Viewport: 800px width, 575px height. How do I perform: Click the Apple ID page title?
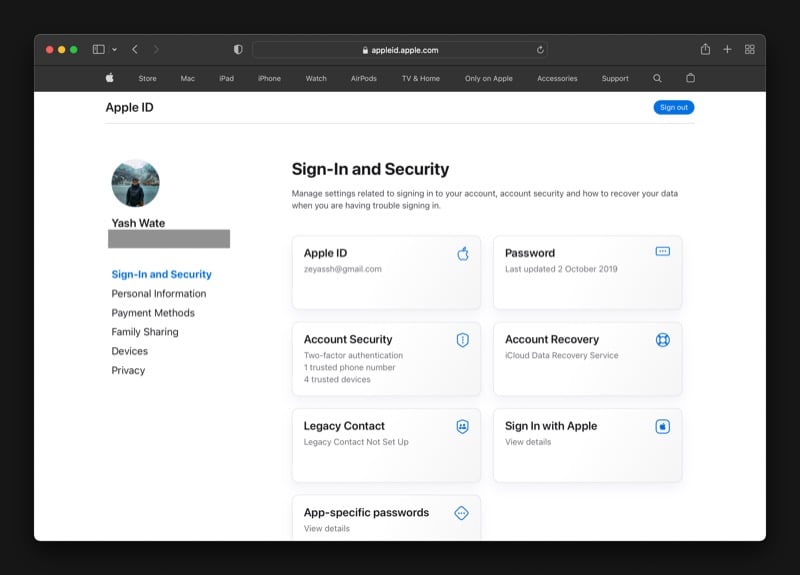tap(130, 108)
